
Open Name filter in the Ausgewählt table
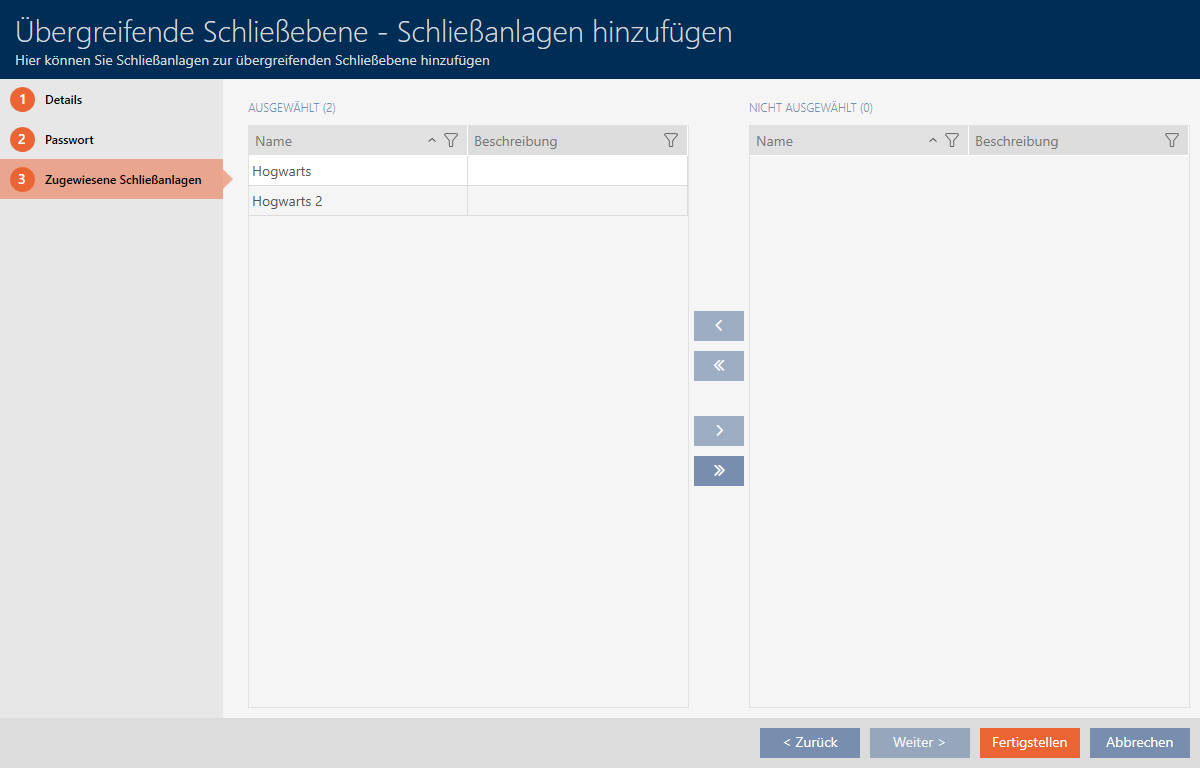(451, 141)
